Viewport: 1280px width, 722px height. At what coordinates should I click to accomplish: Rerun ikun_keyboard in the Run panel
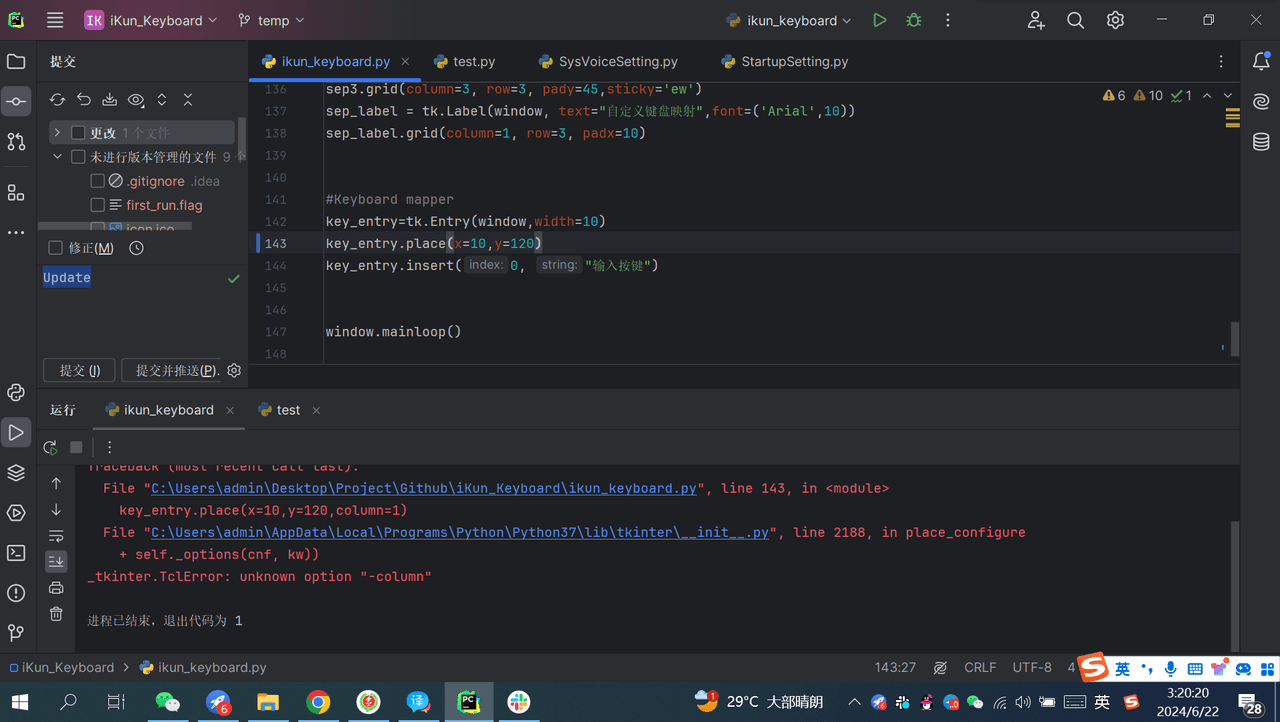[50, 447]
